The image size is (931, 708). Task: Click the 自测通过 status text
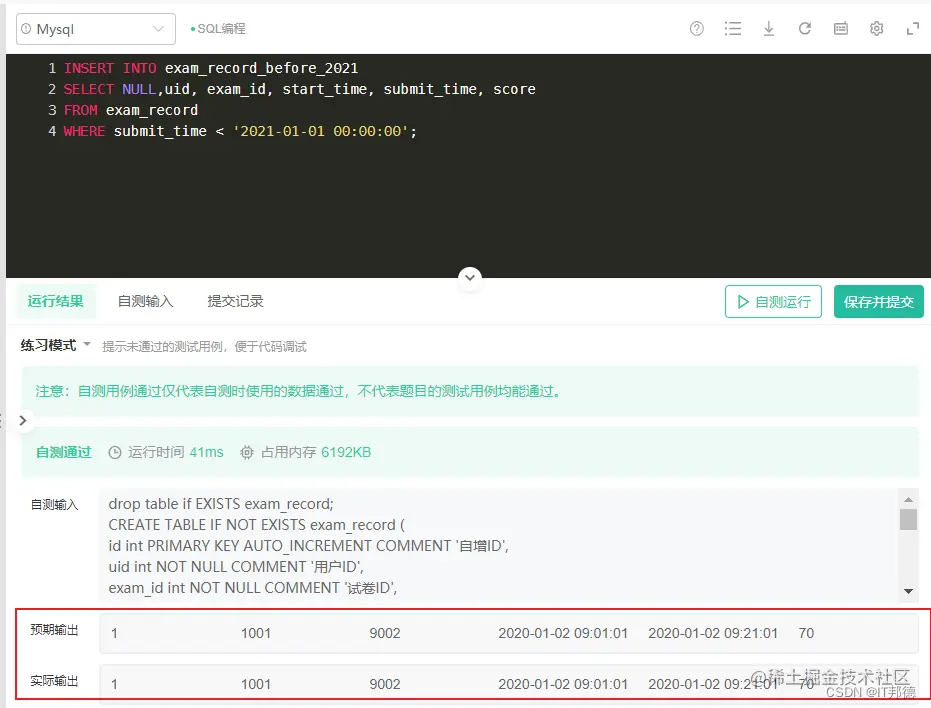coord(64,453)
